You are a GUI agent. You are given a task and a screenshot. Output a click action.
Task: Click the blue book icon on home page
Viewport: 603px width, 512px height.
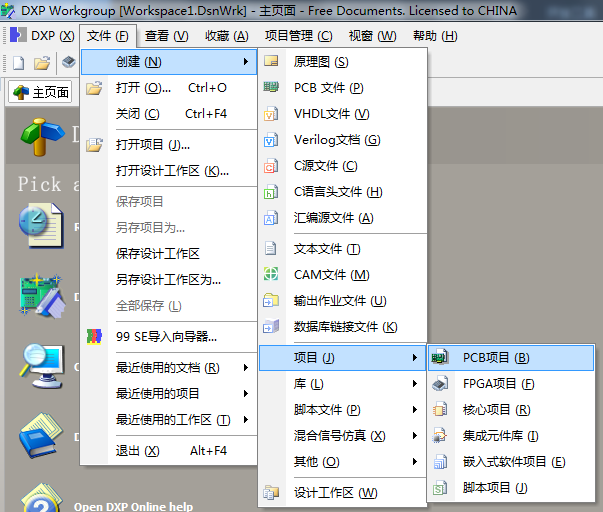pos(41,435)
